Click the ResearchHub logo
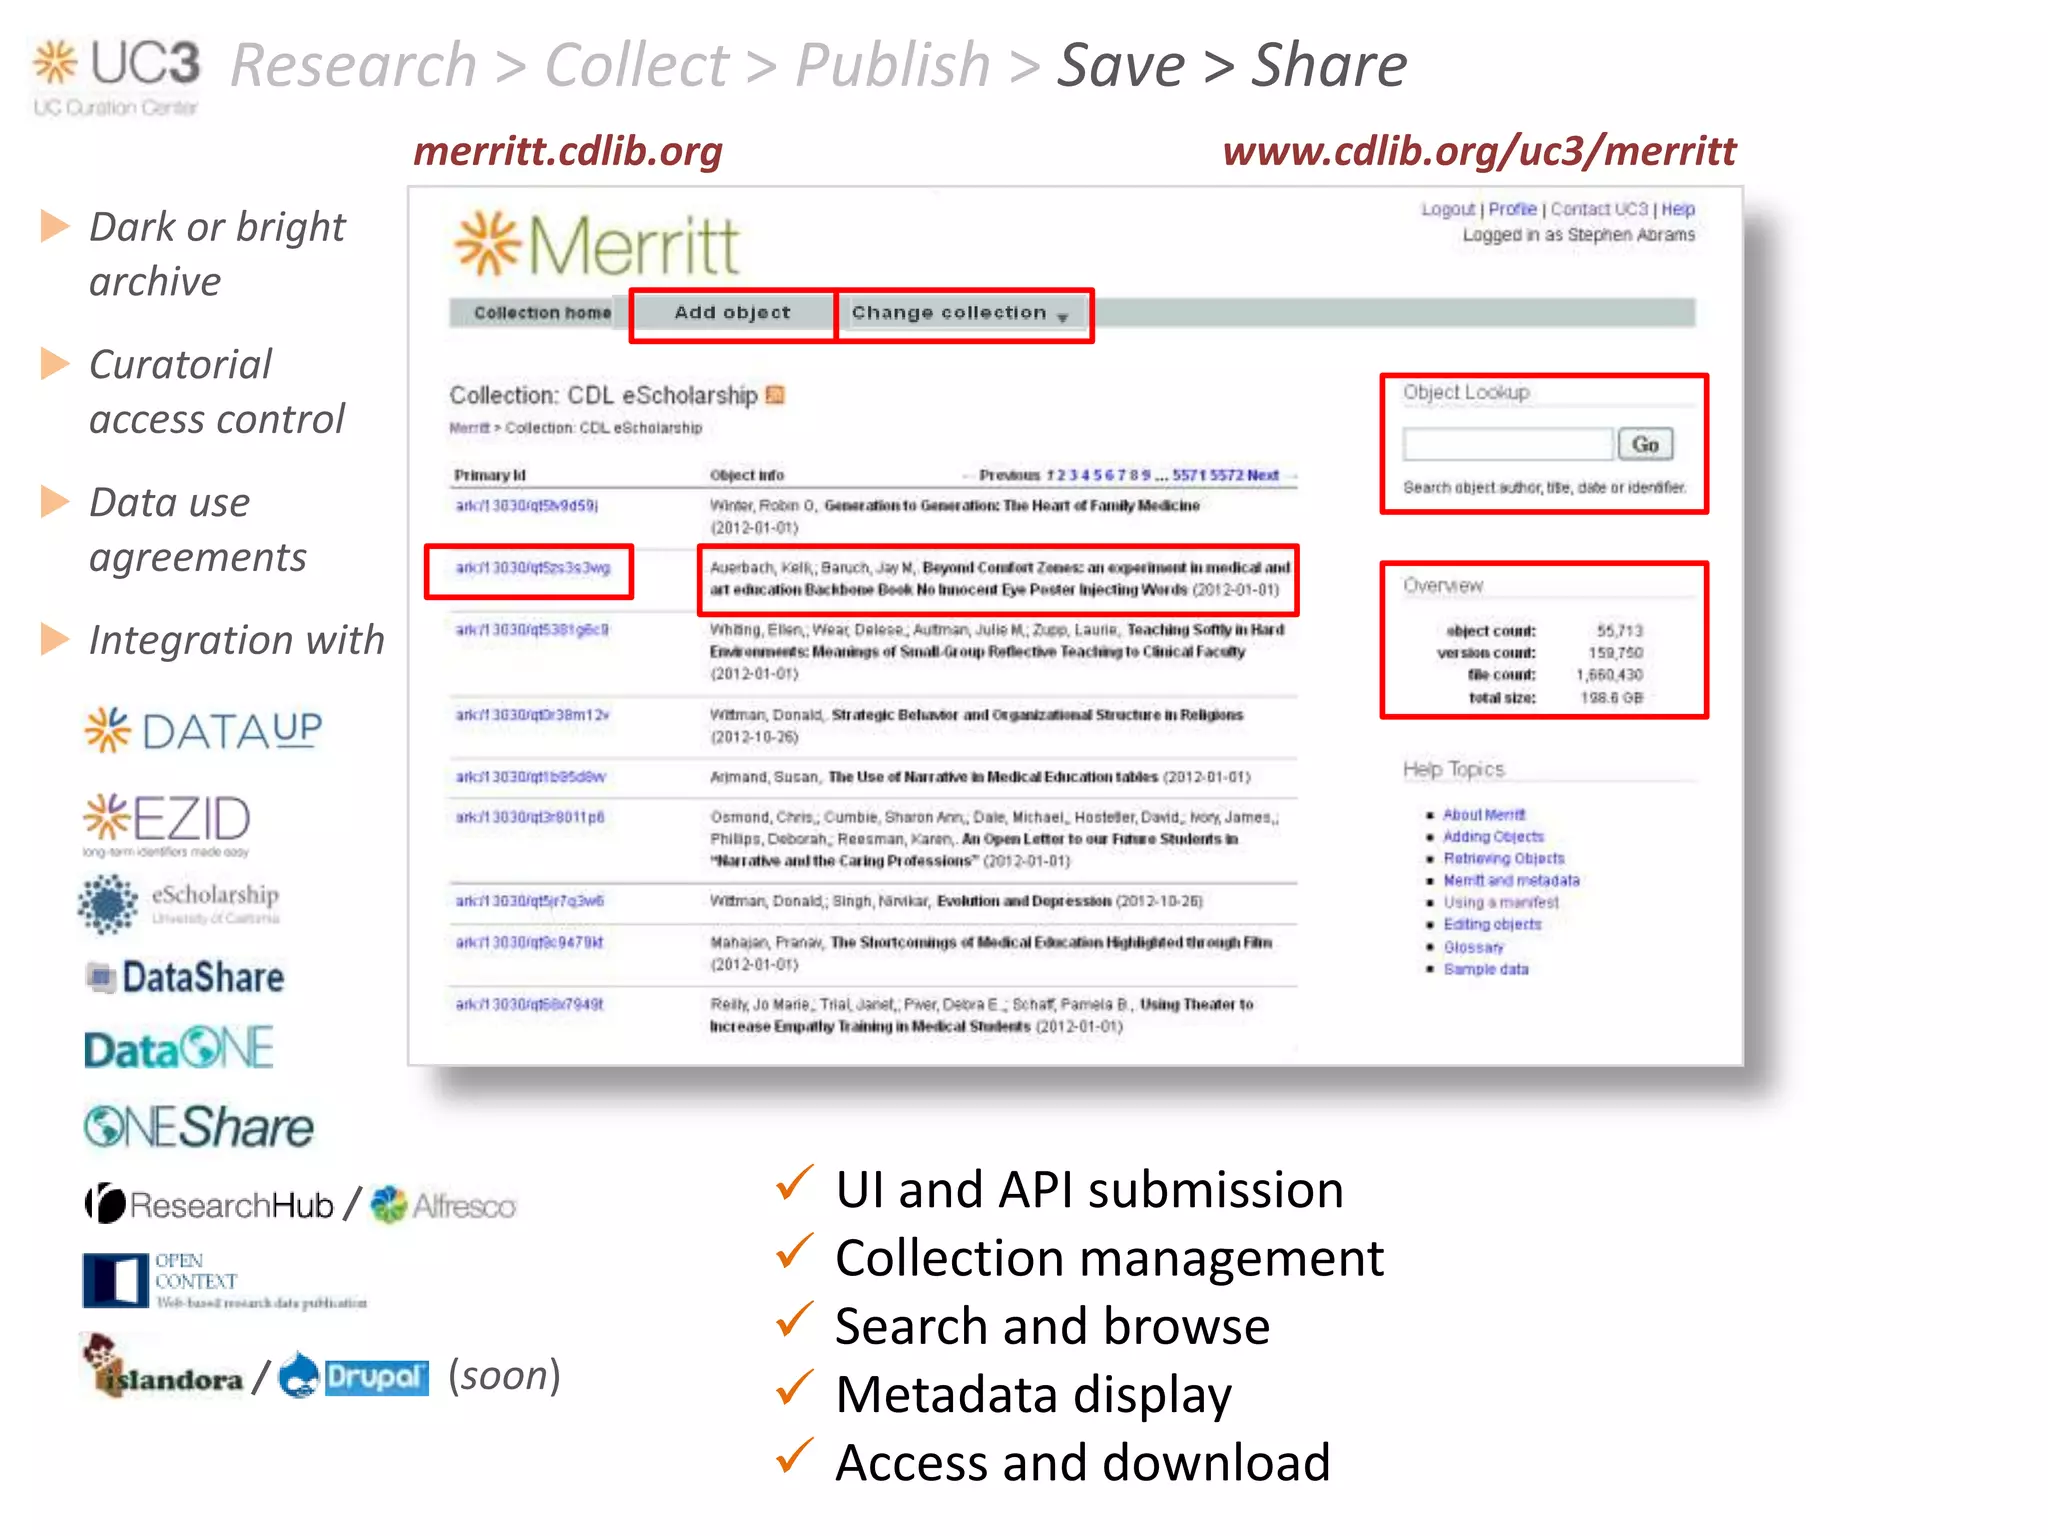The image size is (2048, 1536). (209, 1205)
